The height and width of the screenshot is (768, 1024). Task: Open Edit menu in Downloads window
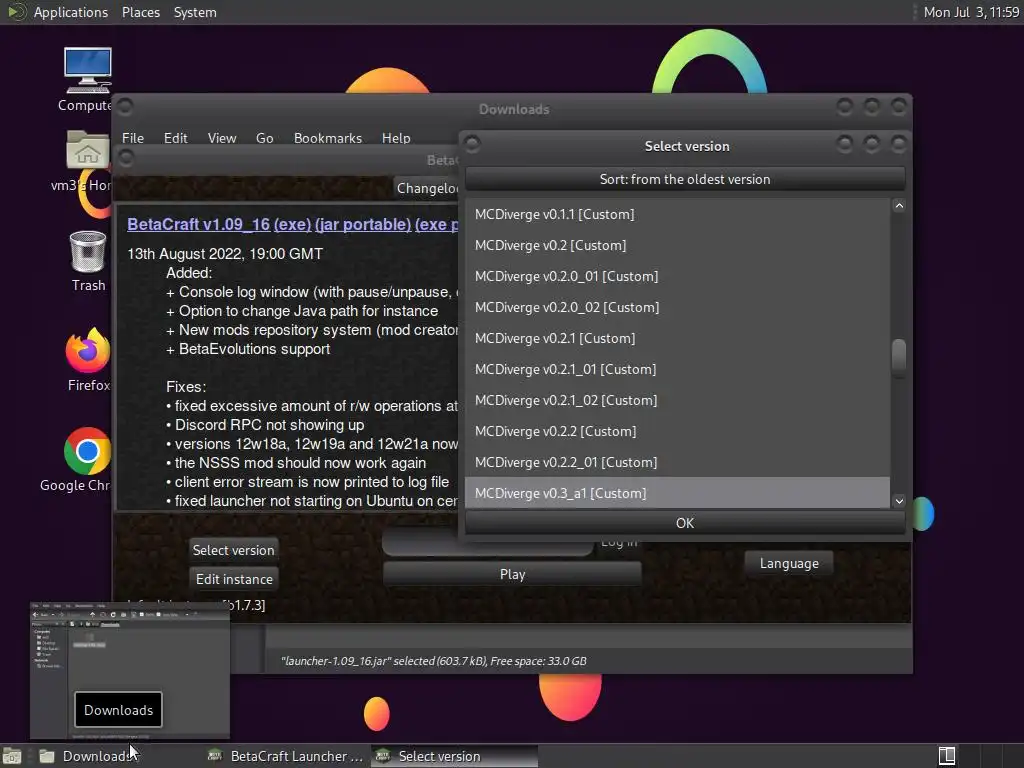(175, 138)
